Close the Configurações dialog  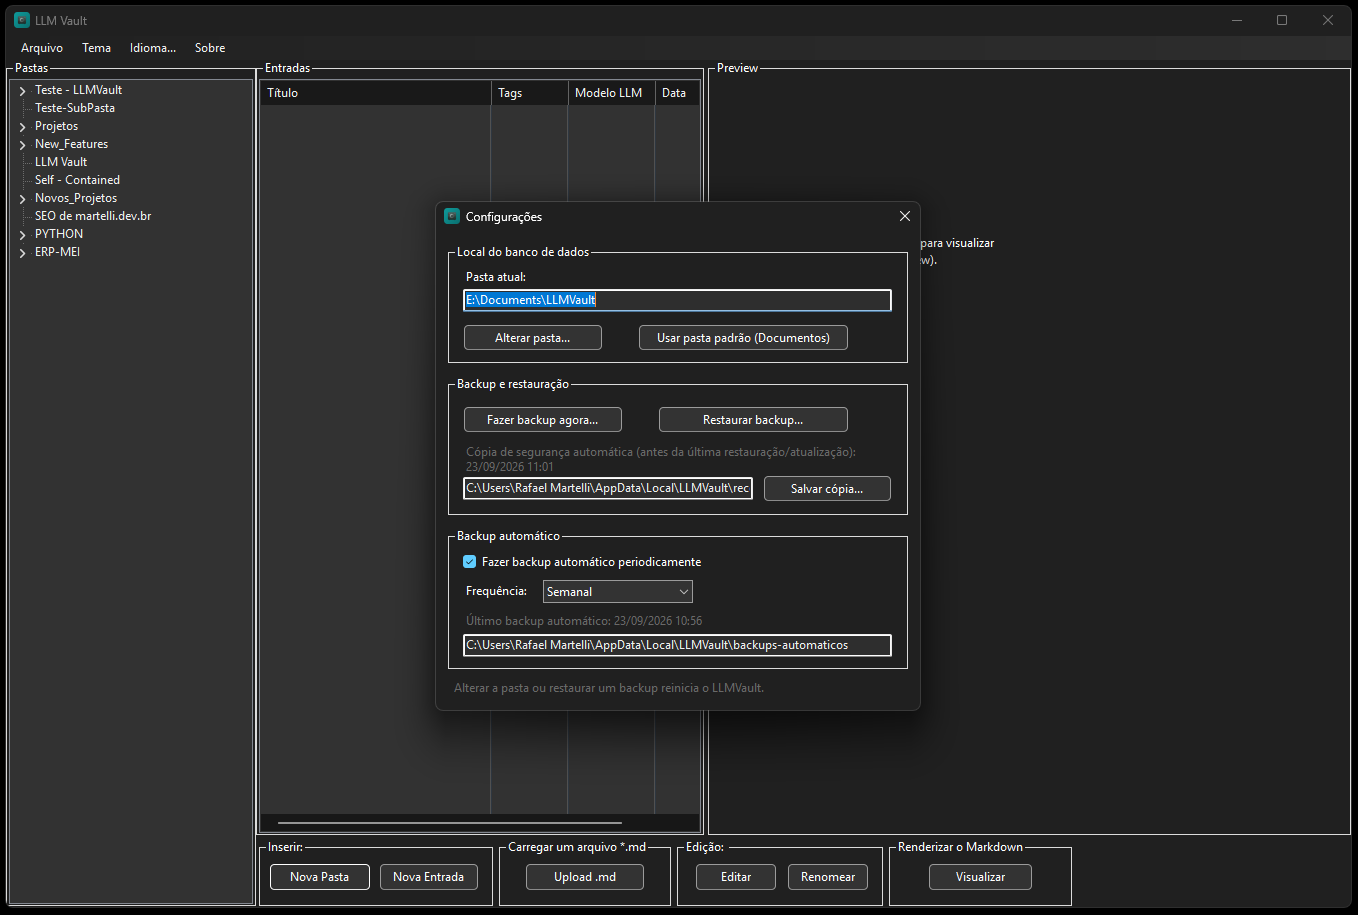point(905,216)
